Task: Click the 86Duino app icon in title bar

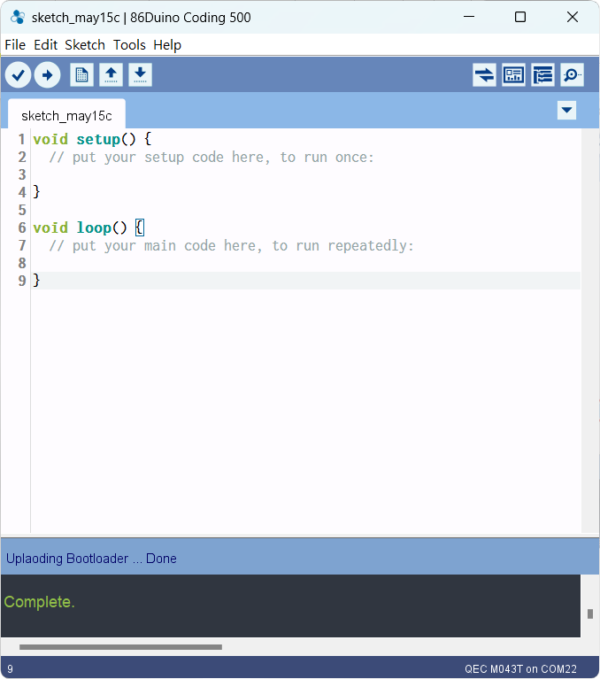Action: (17, 17)
